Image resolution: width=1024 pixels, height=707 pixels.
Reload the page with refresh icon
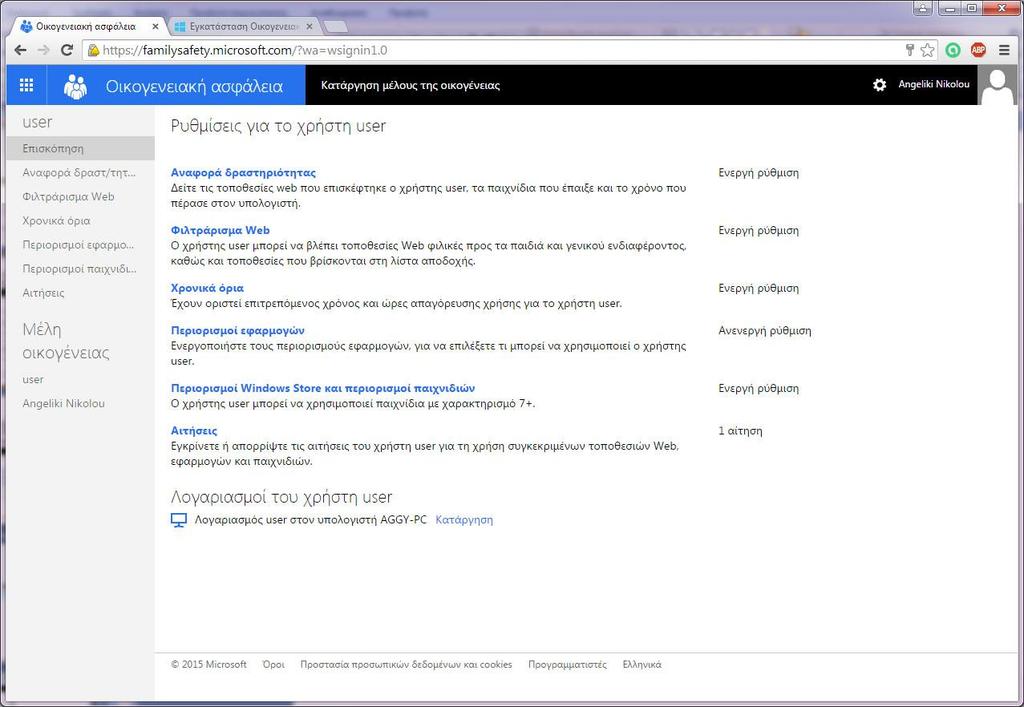click(x=67, y=50)
